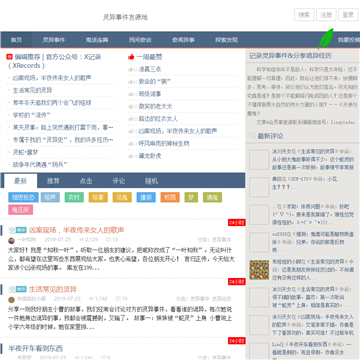The image size is (360, 360).
Task: Click the comment count icon showing 13
Action: point(108,240)
